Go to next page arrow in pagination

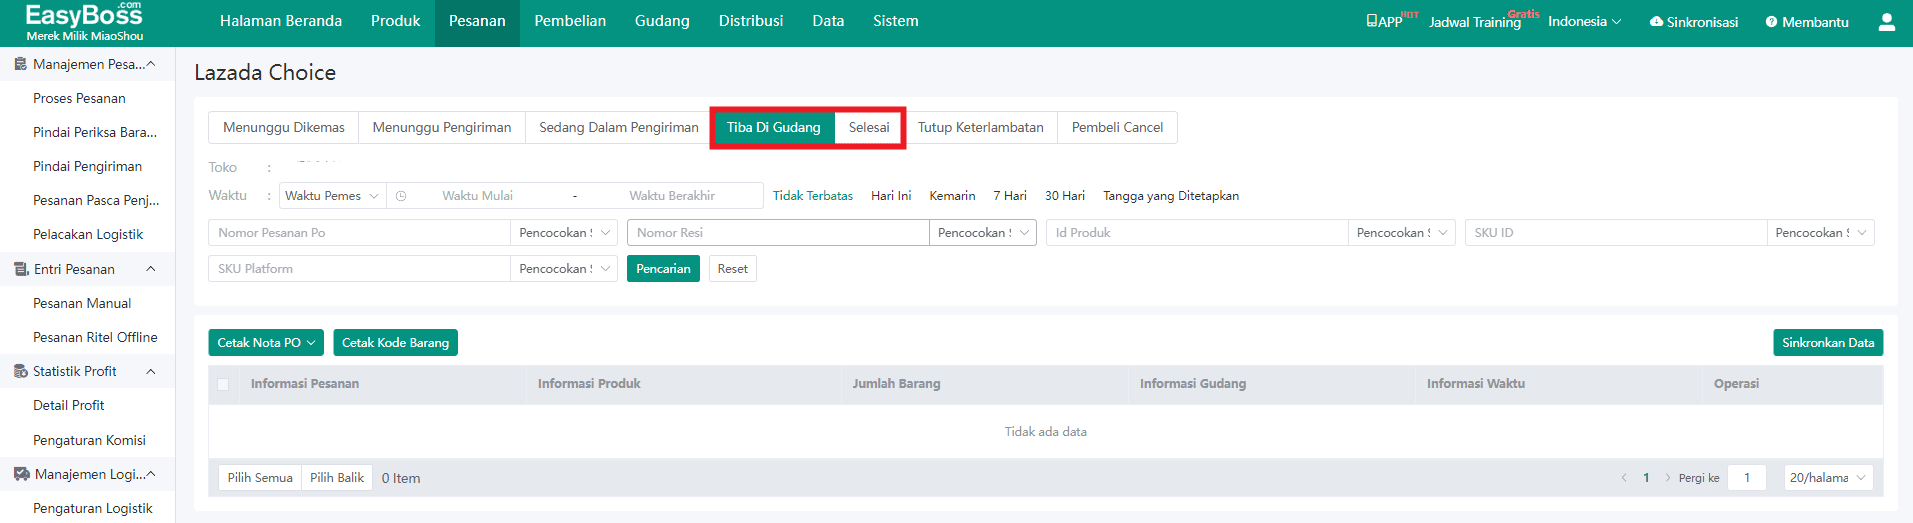click(1668, 478)
